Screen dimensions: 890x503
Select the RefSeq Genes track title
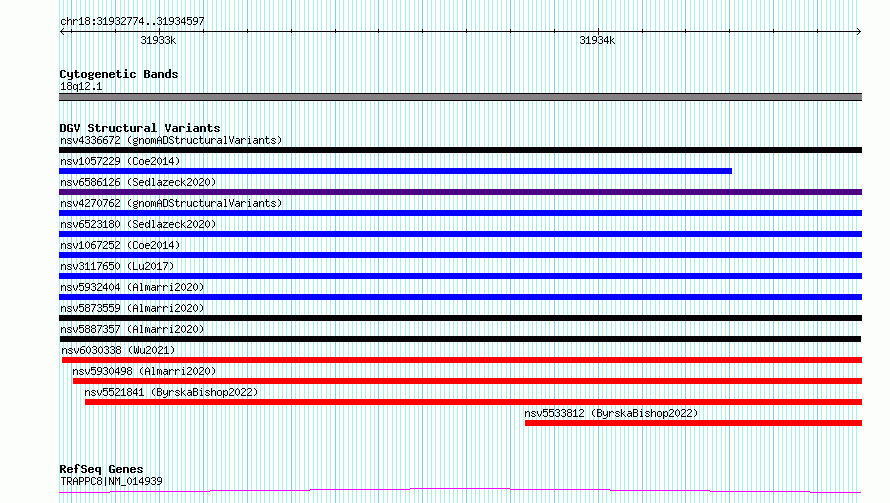(x=101, y=469)
